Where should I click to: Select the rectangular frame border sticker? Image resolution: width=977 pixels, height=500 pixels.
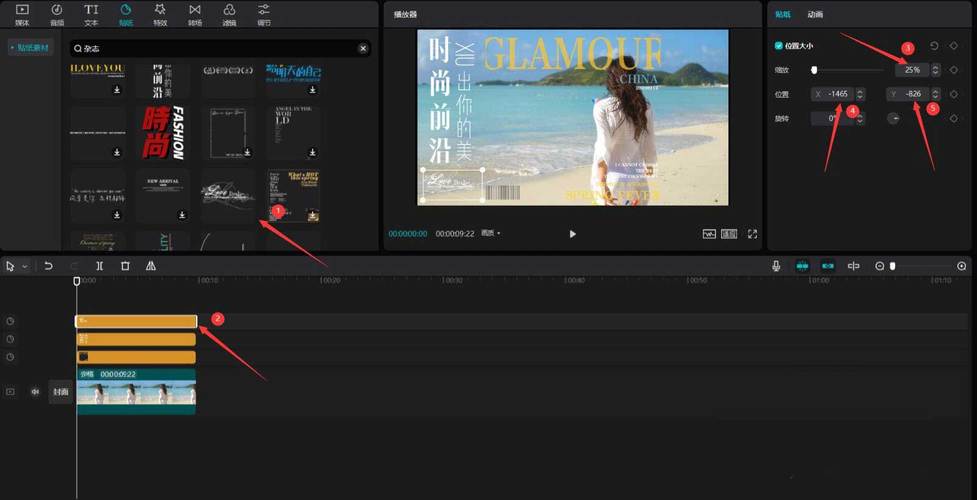coord(229,133)
